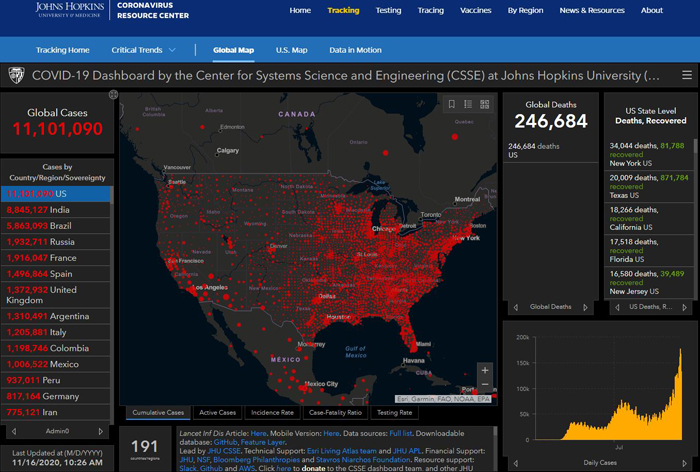The height and width of the screenshot is (472, 700).
Task: Select Germany in the country list
Action: 55,397
